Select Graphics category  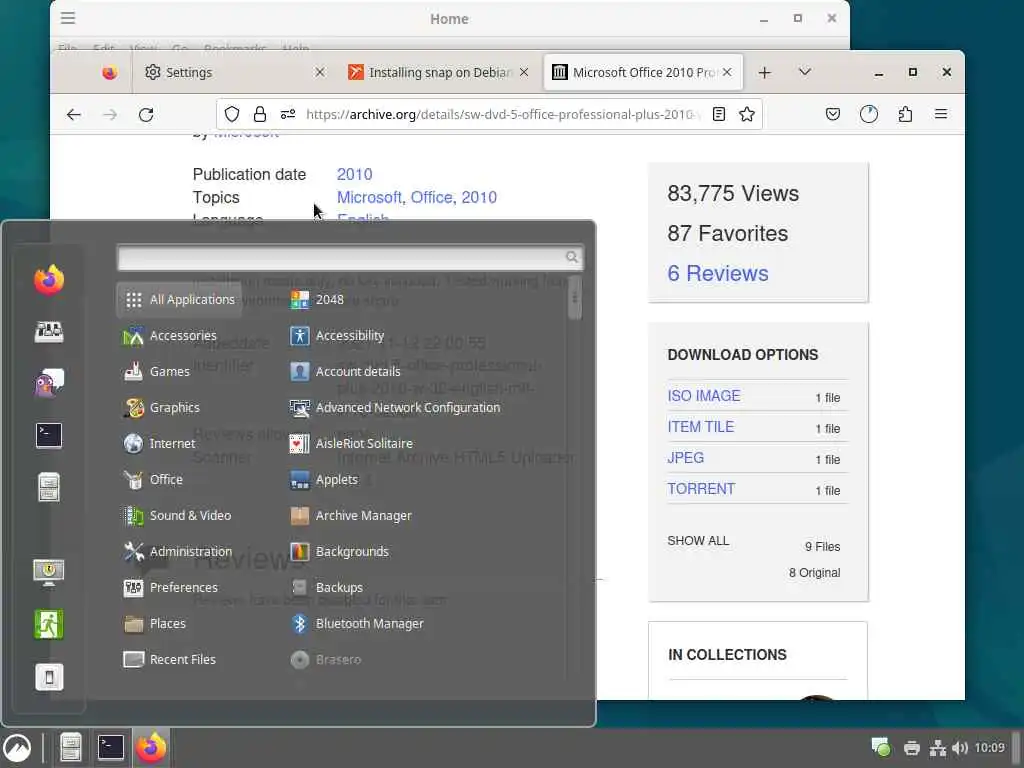pyautogui.click(x=161, y=408)
